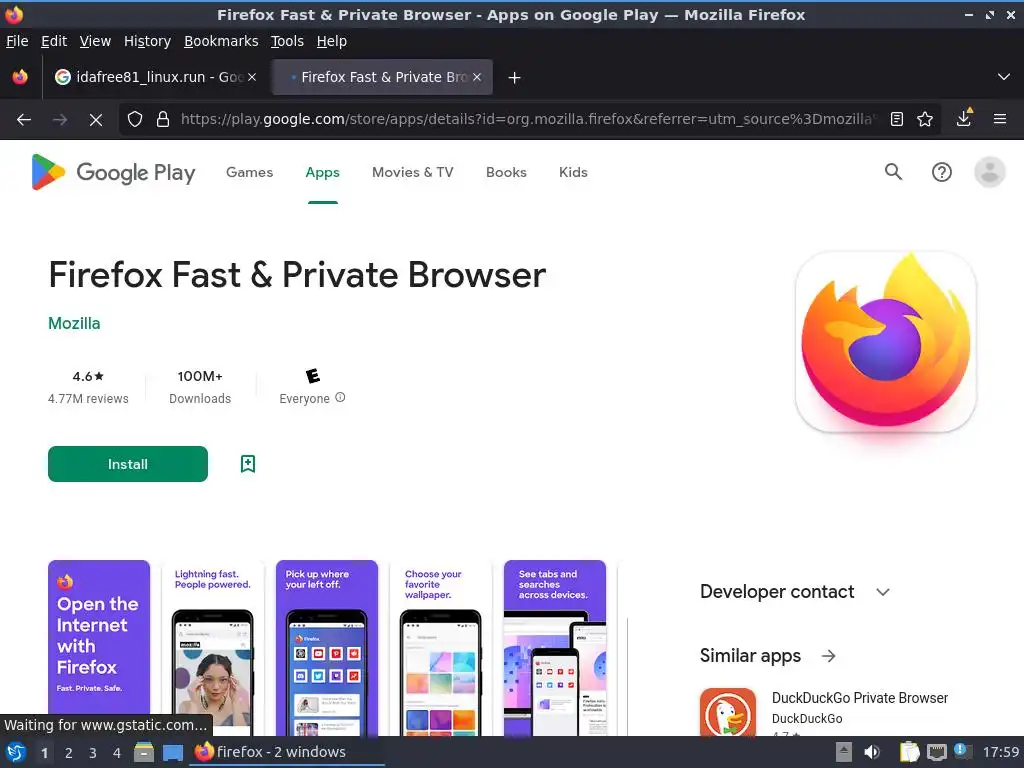Open the taskbar volume control

(x=871, y=752)
